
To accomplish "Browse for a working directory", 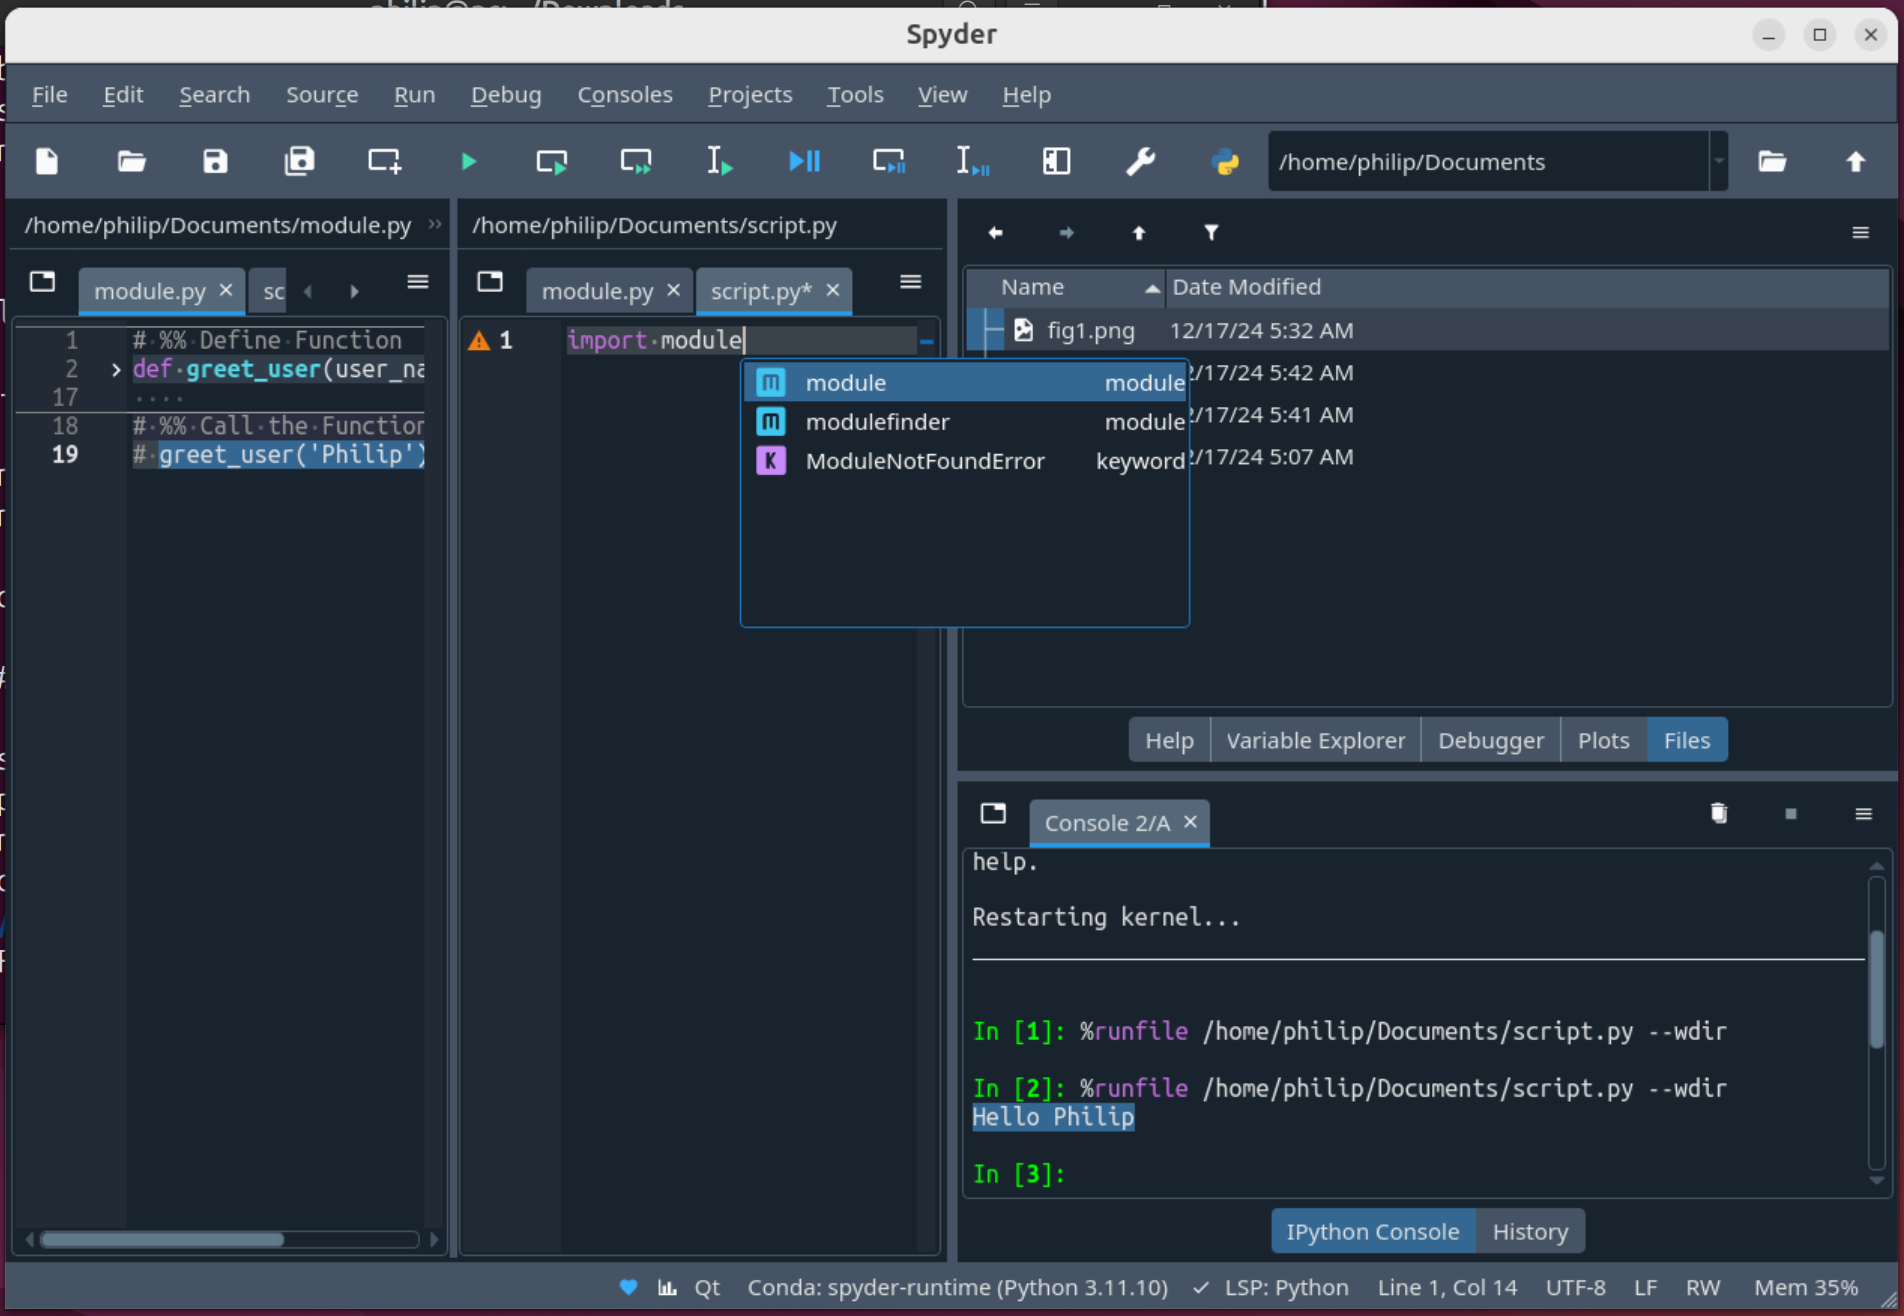I will pyautogui.click(x=1772, y=161).
